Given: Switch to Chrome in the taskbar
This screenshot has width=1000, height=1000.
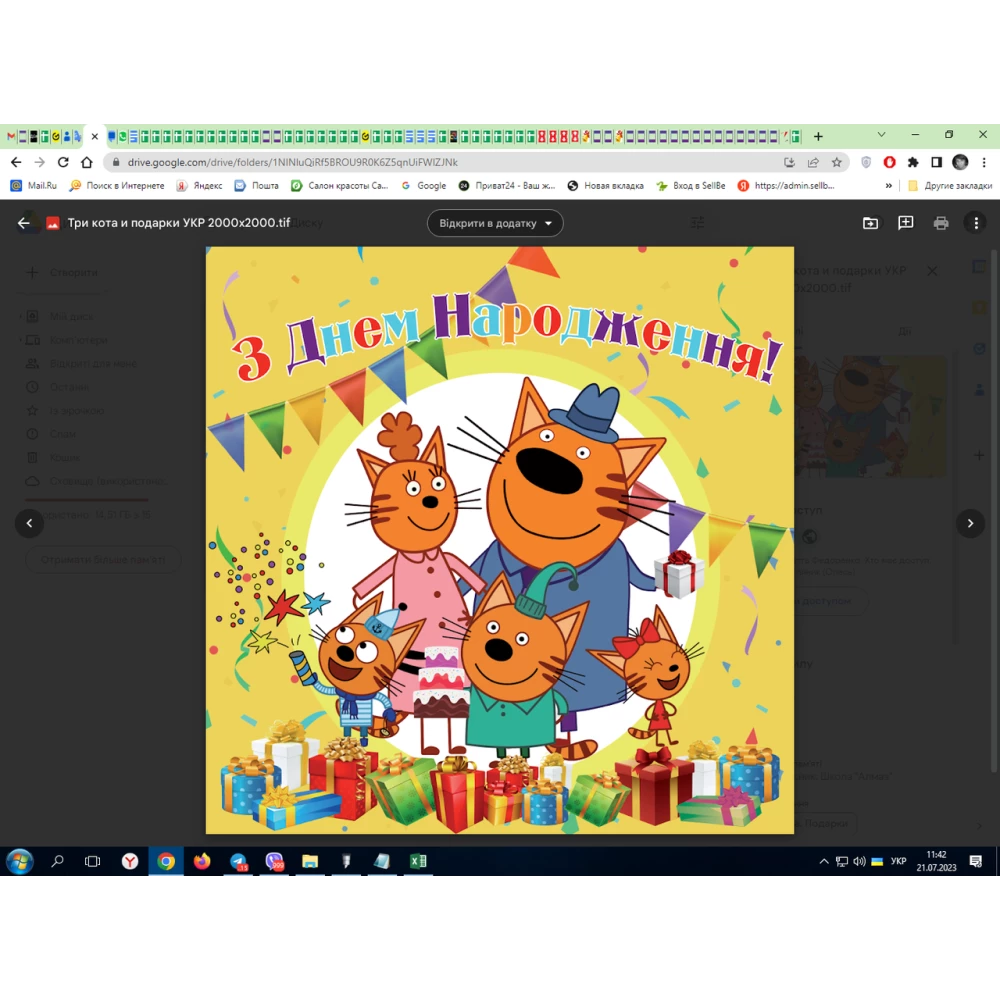Looking at the screenshot, I should click(x=166, y=862).
